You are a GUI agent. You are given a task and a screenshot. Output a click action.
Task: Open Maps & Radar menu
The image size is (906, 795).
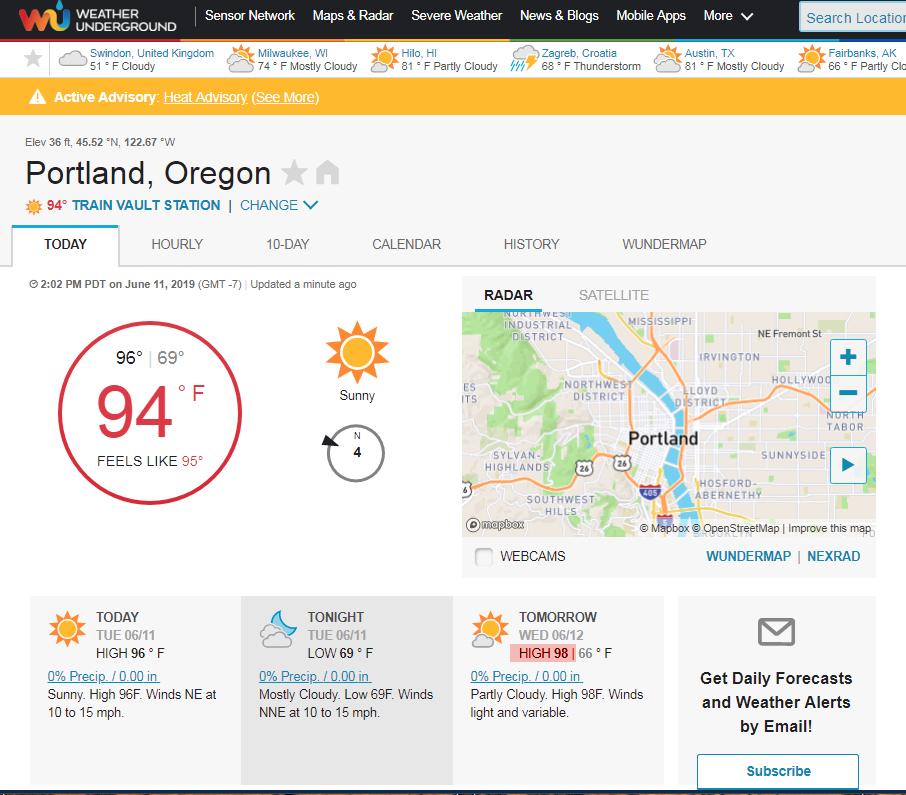(352, 16)
